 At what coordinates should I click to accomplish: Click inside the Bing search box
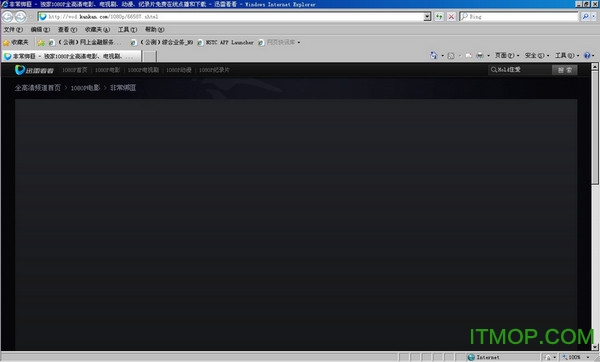519,16
